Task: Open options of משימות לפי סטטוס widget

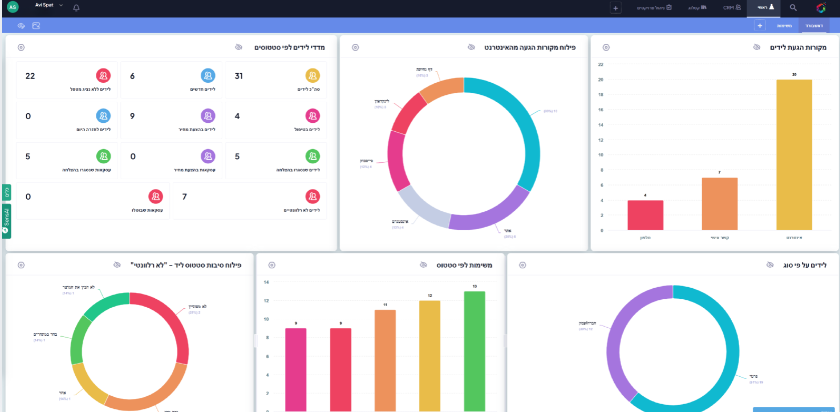Action: coord(272,265)
